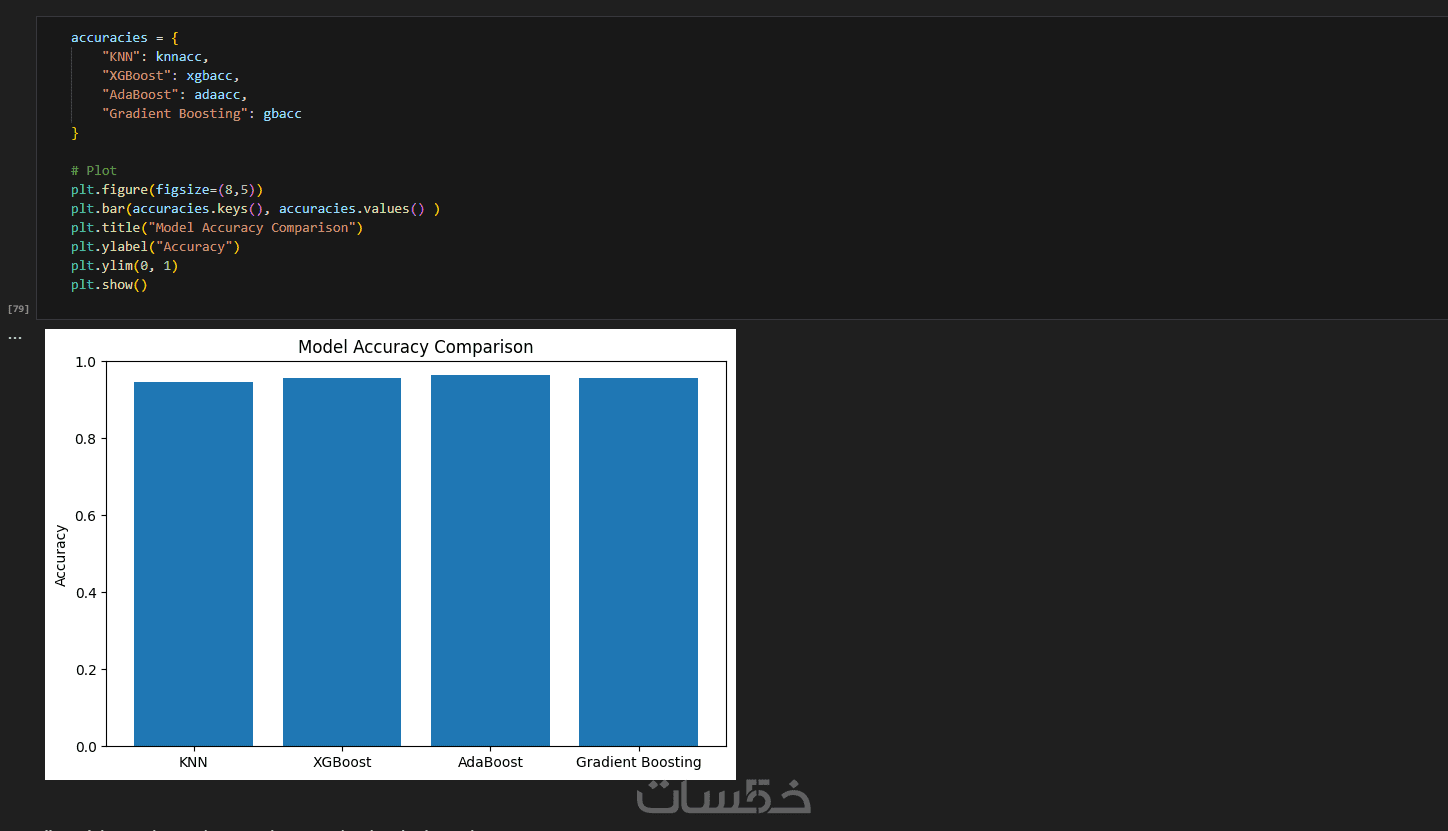Click the 0.0 y-axis tick label
Screen dimensions: 1448x831
86,747
